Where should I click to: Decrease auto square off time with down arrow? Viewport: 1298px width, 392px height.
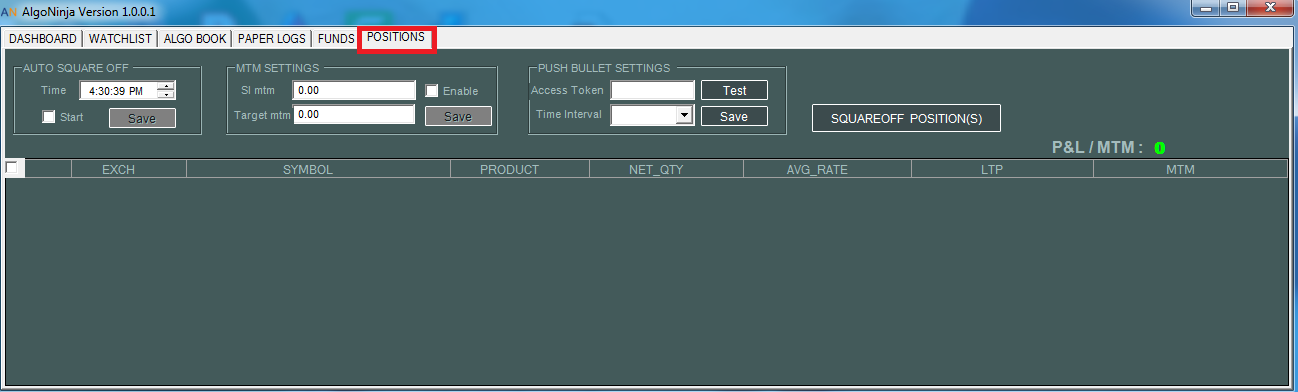[x=166, y=95]
